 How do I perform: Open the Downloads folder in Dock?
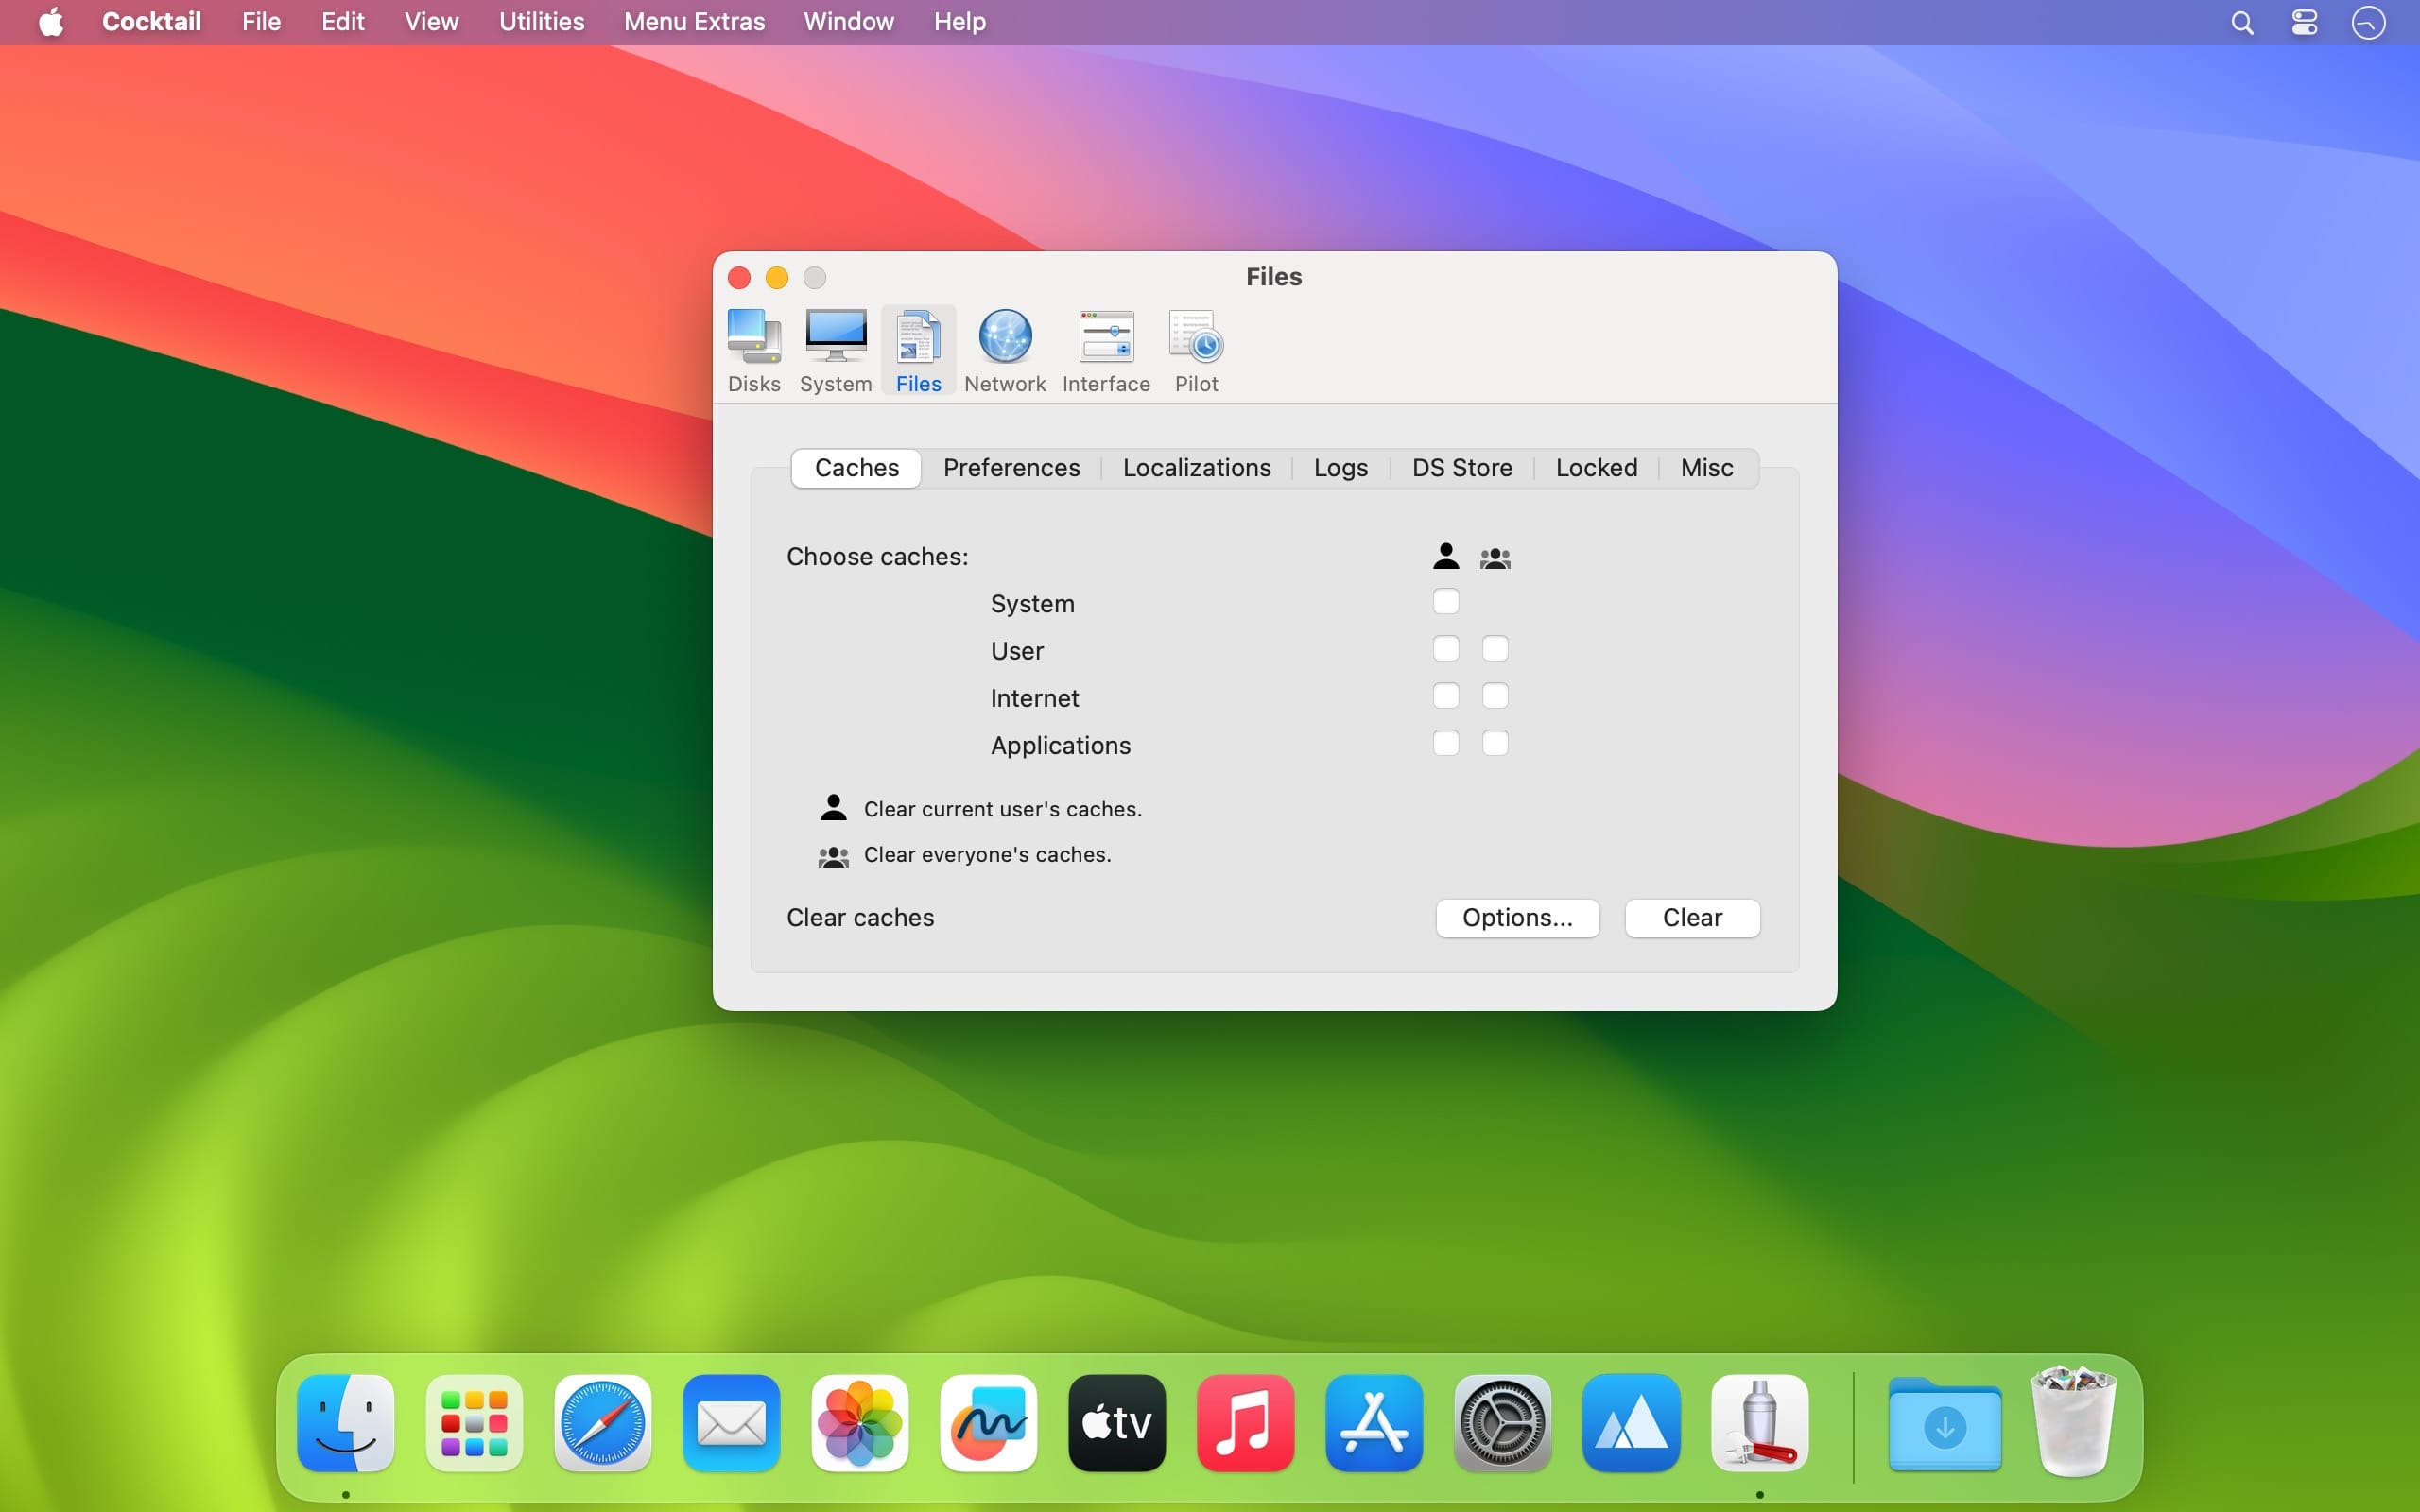coord(1945,1423)
